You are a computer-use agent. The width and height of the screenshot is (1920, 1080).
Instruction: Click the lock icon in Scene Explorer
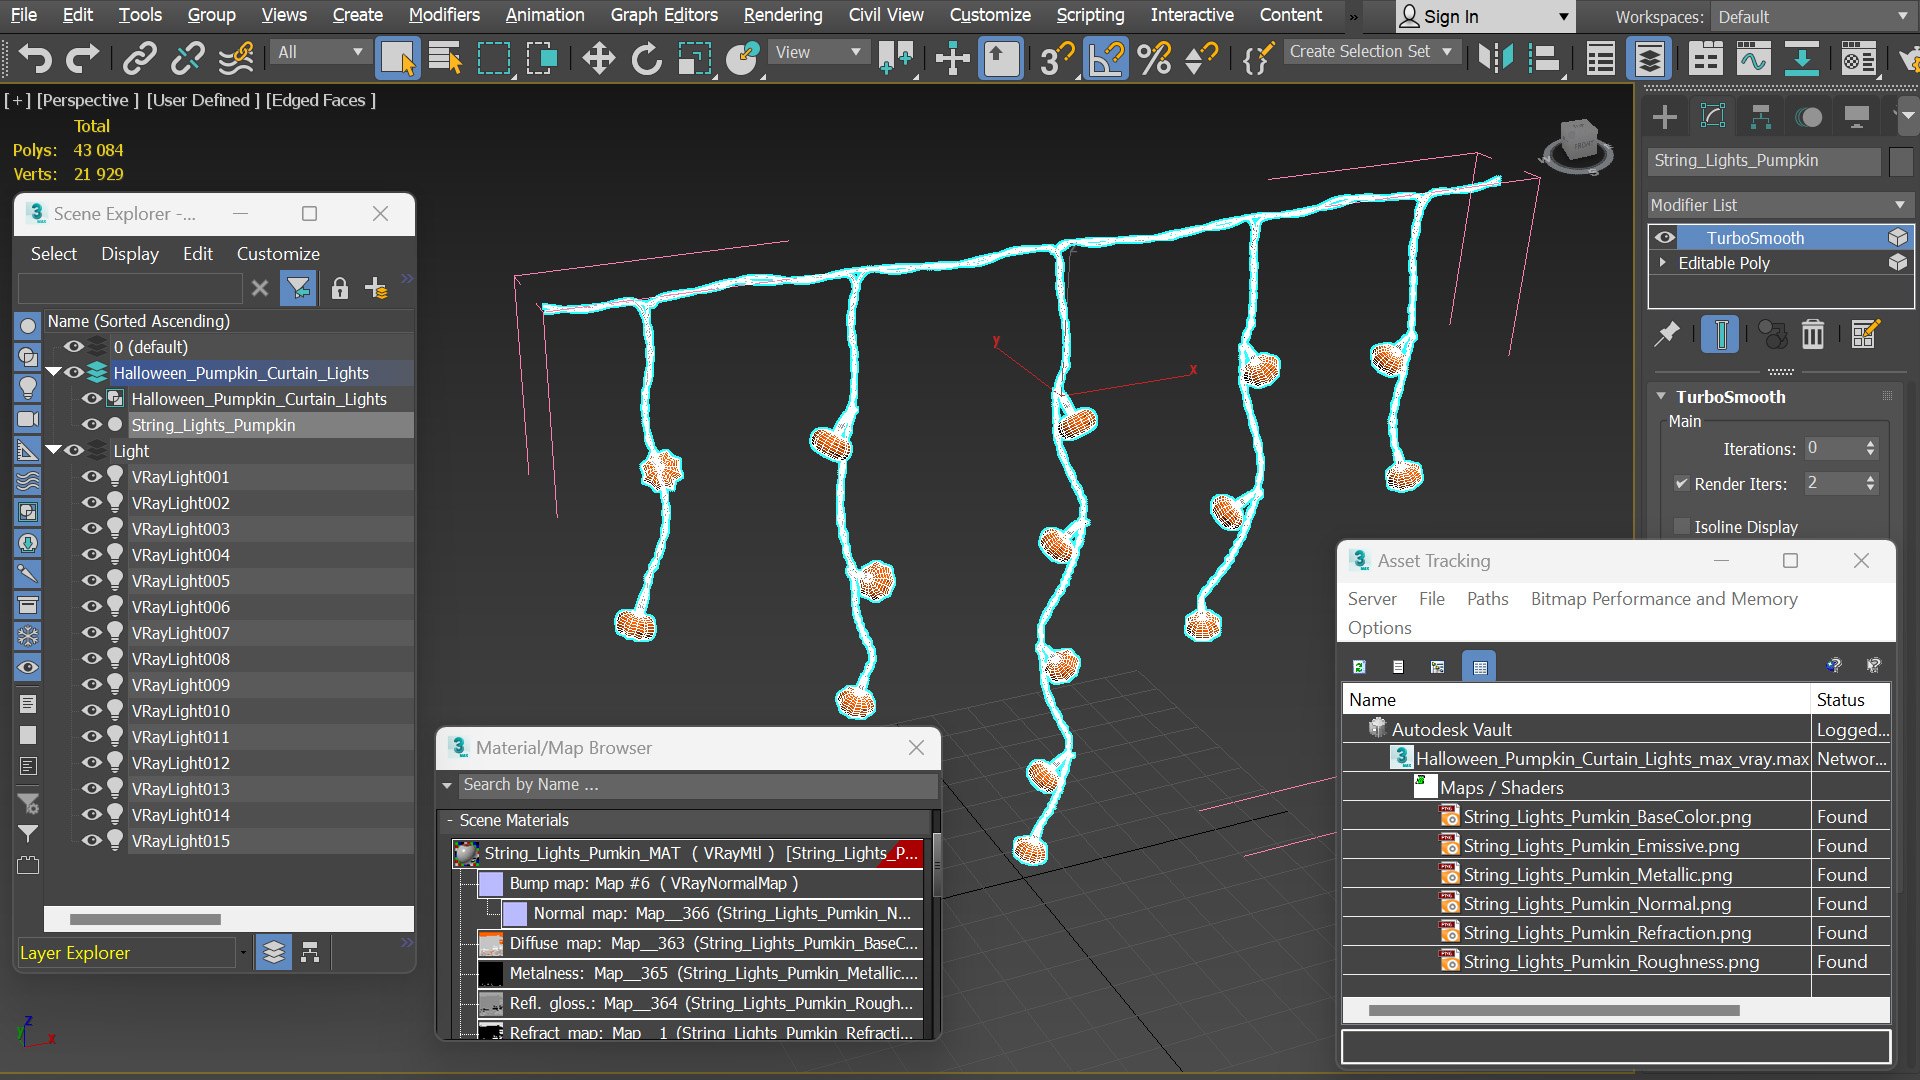(340, 289)
